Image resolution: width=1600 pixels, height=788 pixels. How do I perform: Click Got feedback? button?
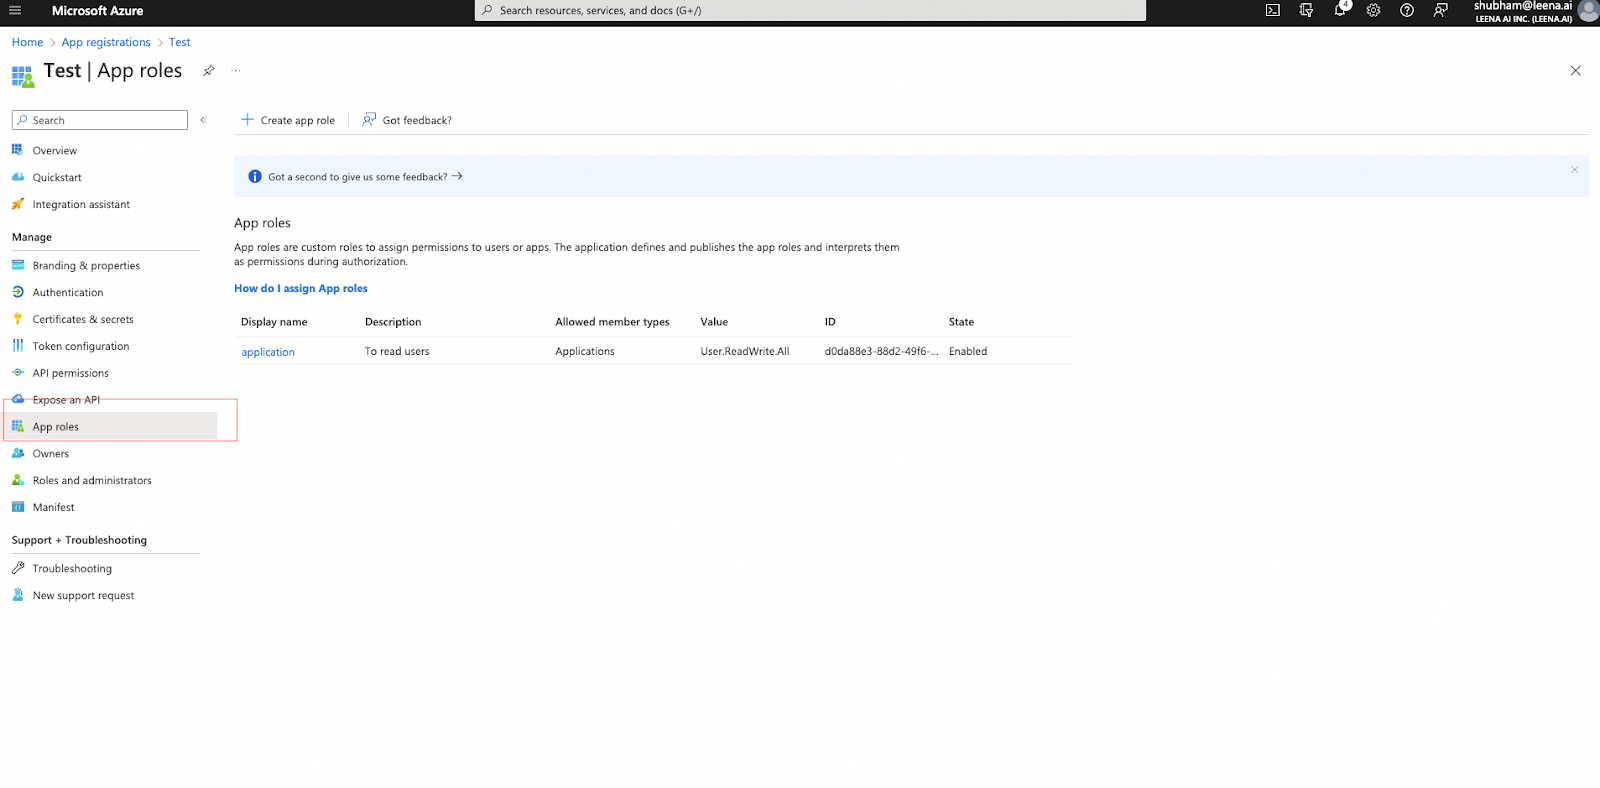click(407, 120)
